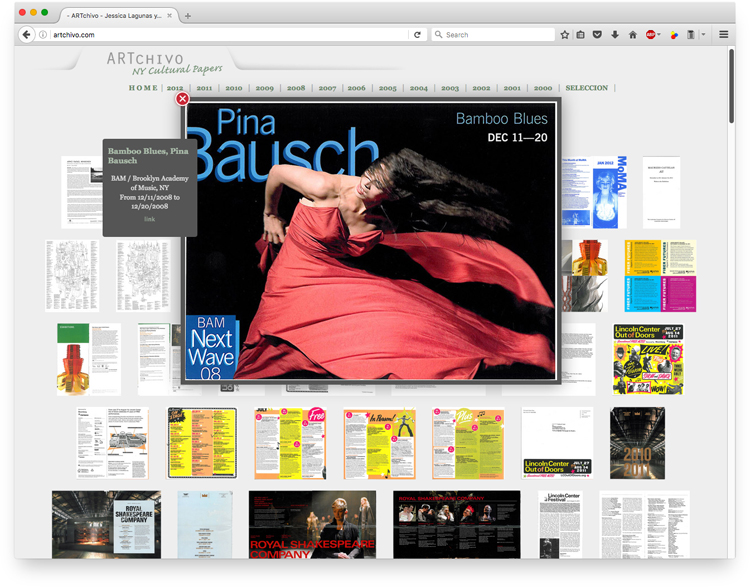Go to the 2011 archive page
Screen dimensions: 750x587
pyautogui.click(x=204, y=88)
